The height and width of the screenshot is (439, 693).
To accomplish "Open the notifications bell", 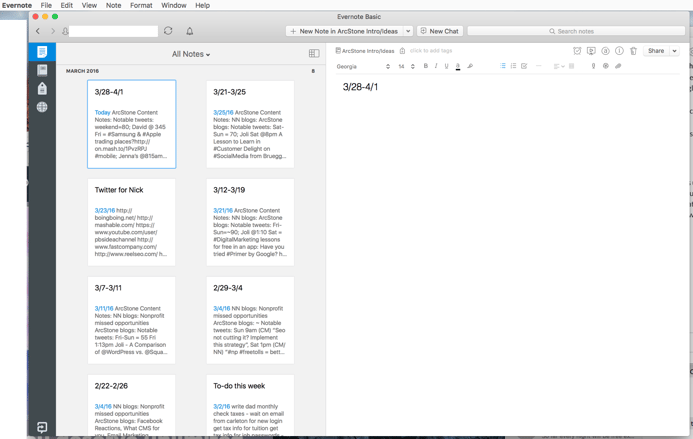I will coord(189,32).
